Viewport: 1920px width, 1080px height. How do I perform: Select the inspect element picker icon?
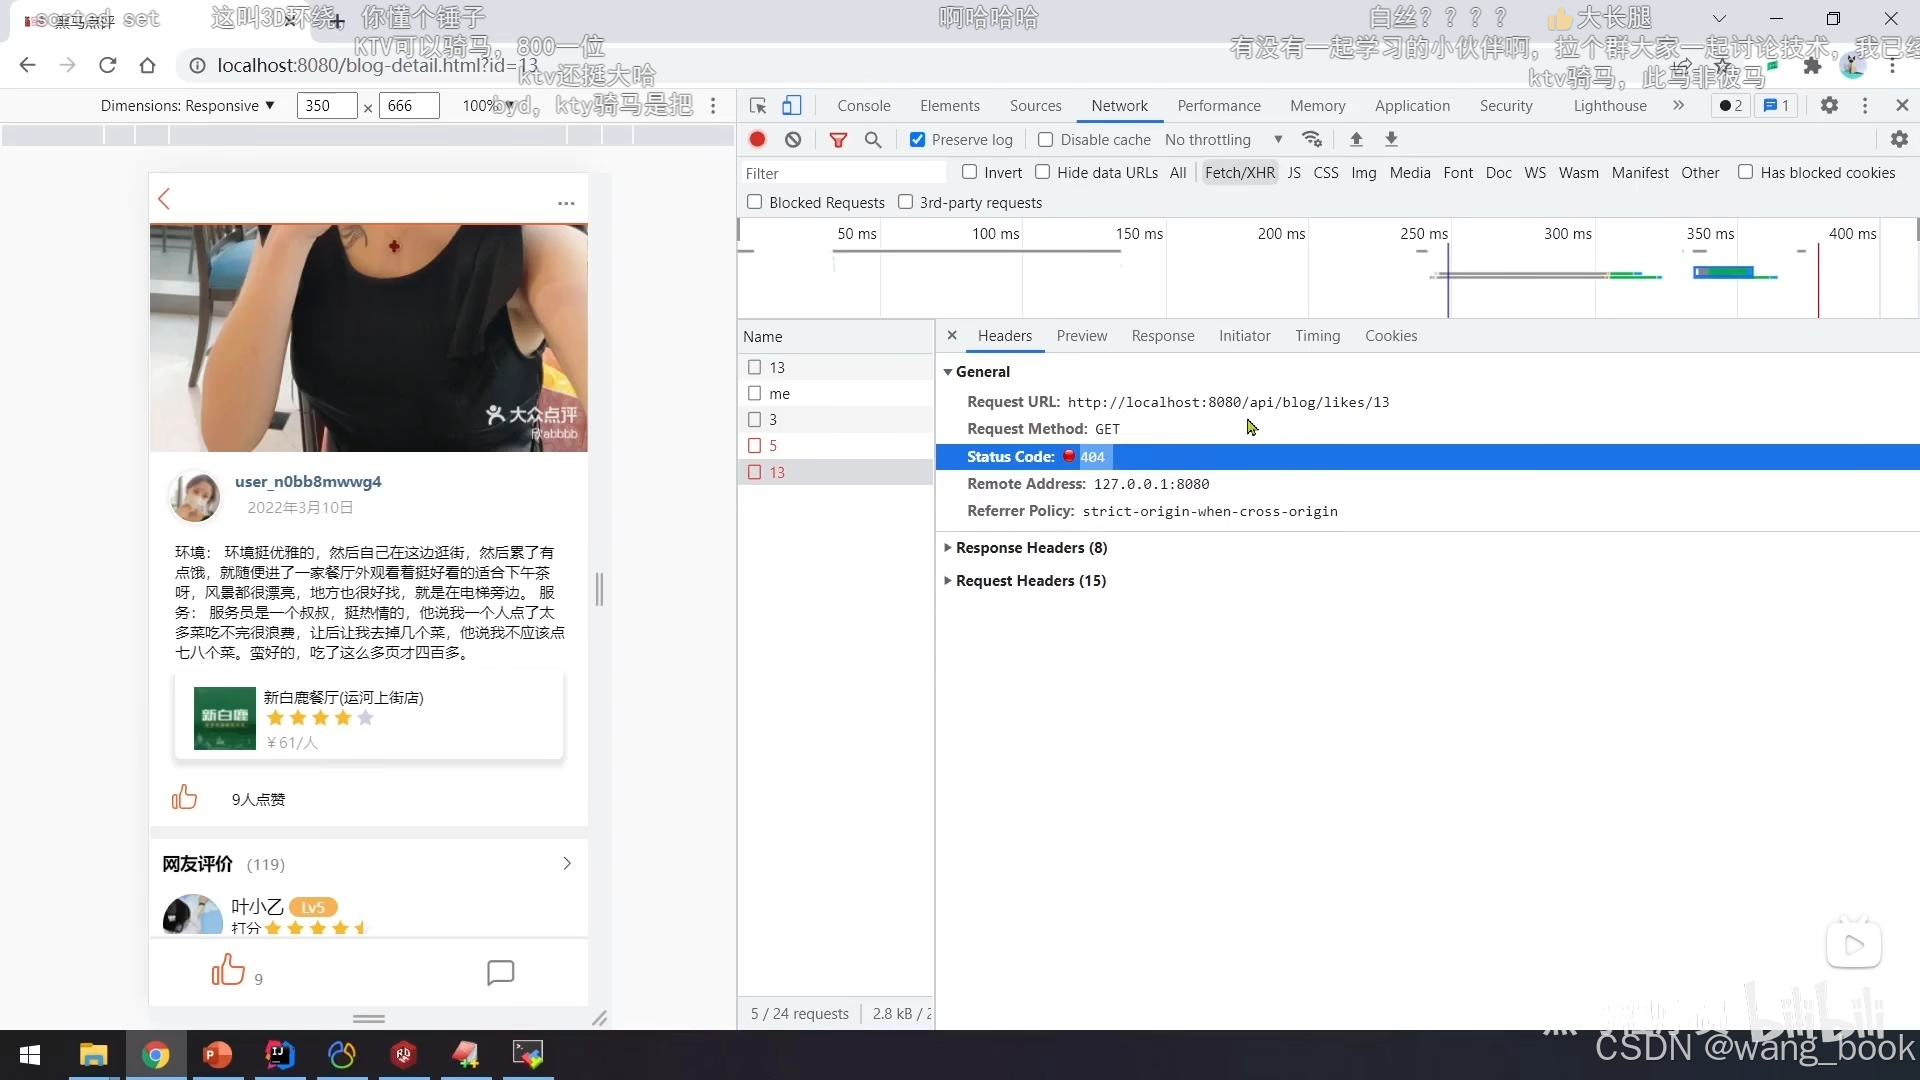coord(758,106)
